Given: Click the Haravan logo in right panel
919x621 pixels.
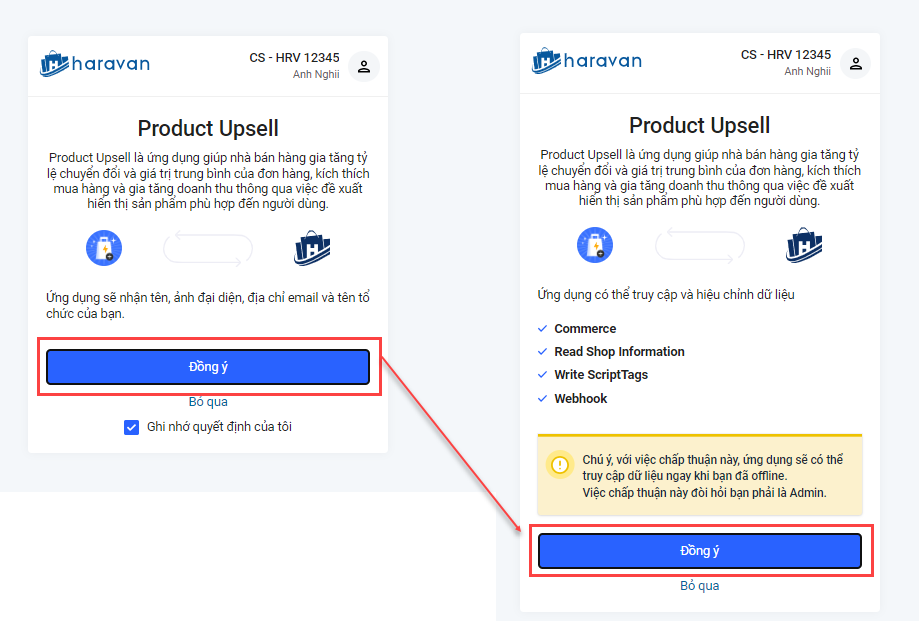Looking at the screenshot, I should tap(587, 60).
